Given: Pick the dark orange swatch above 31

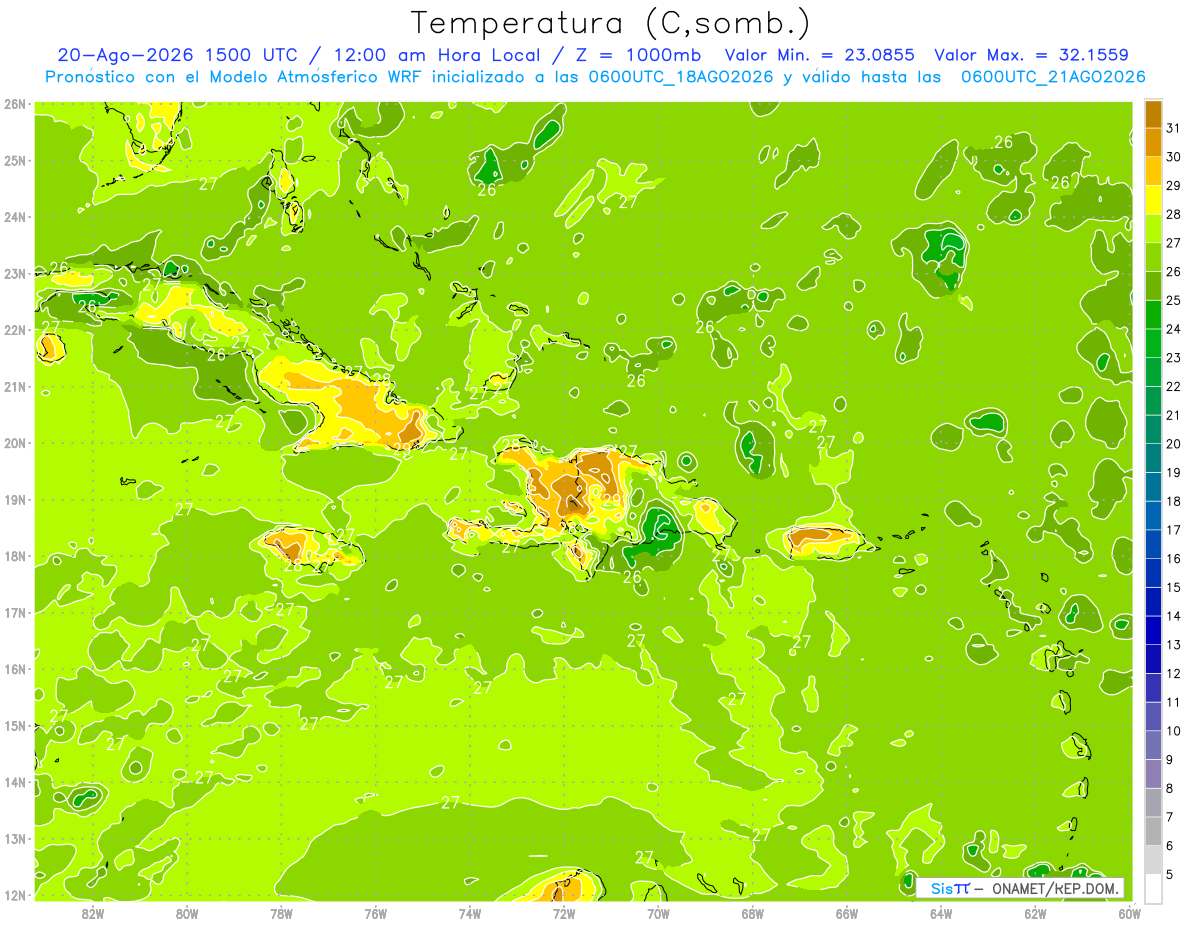Looking at the screenshot, I should coord(1153,115).
